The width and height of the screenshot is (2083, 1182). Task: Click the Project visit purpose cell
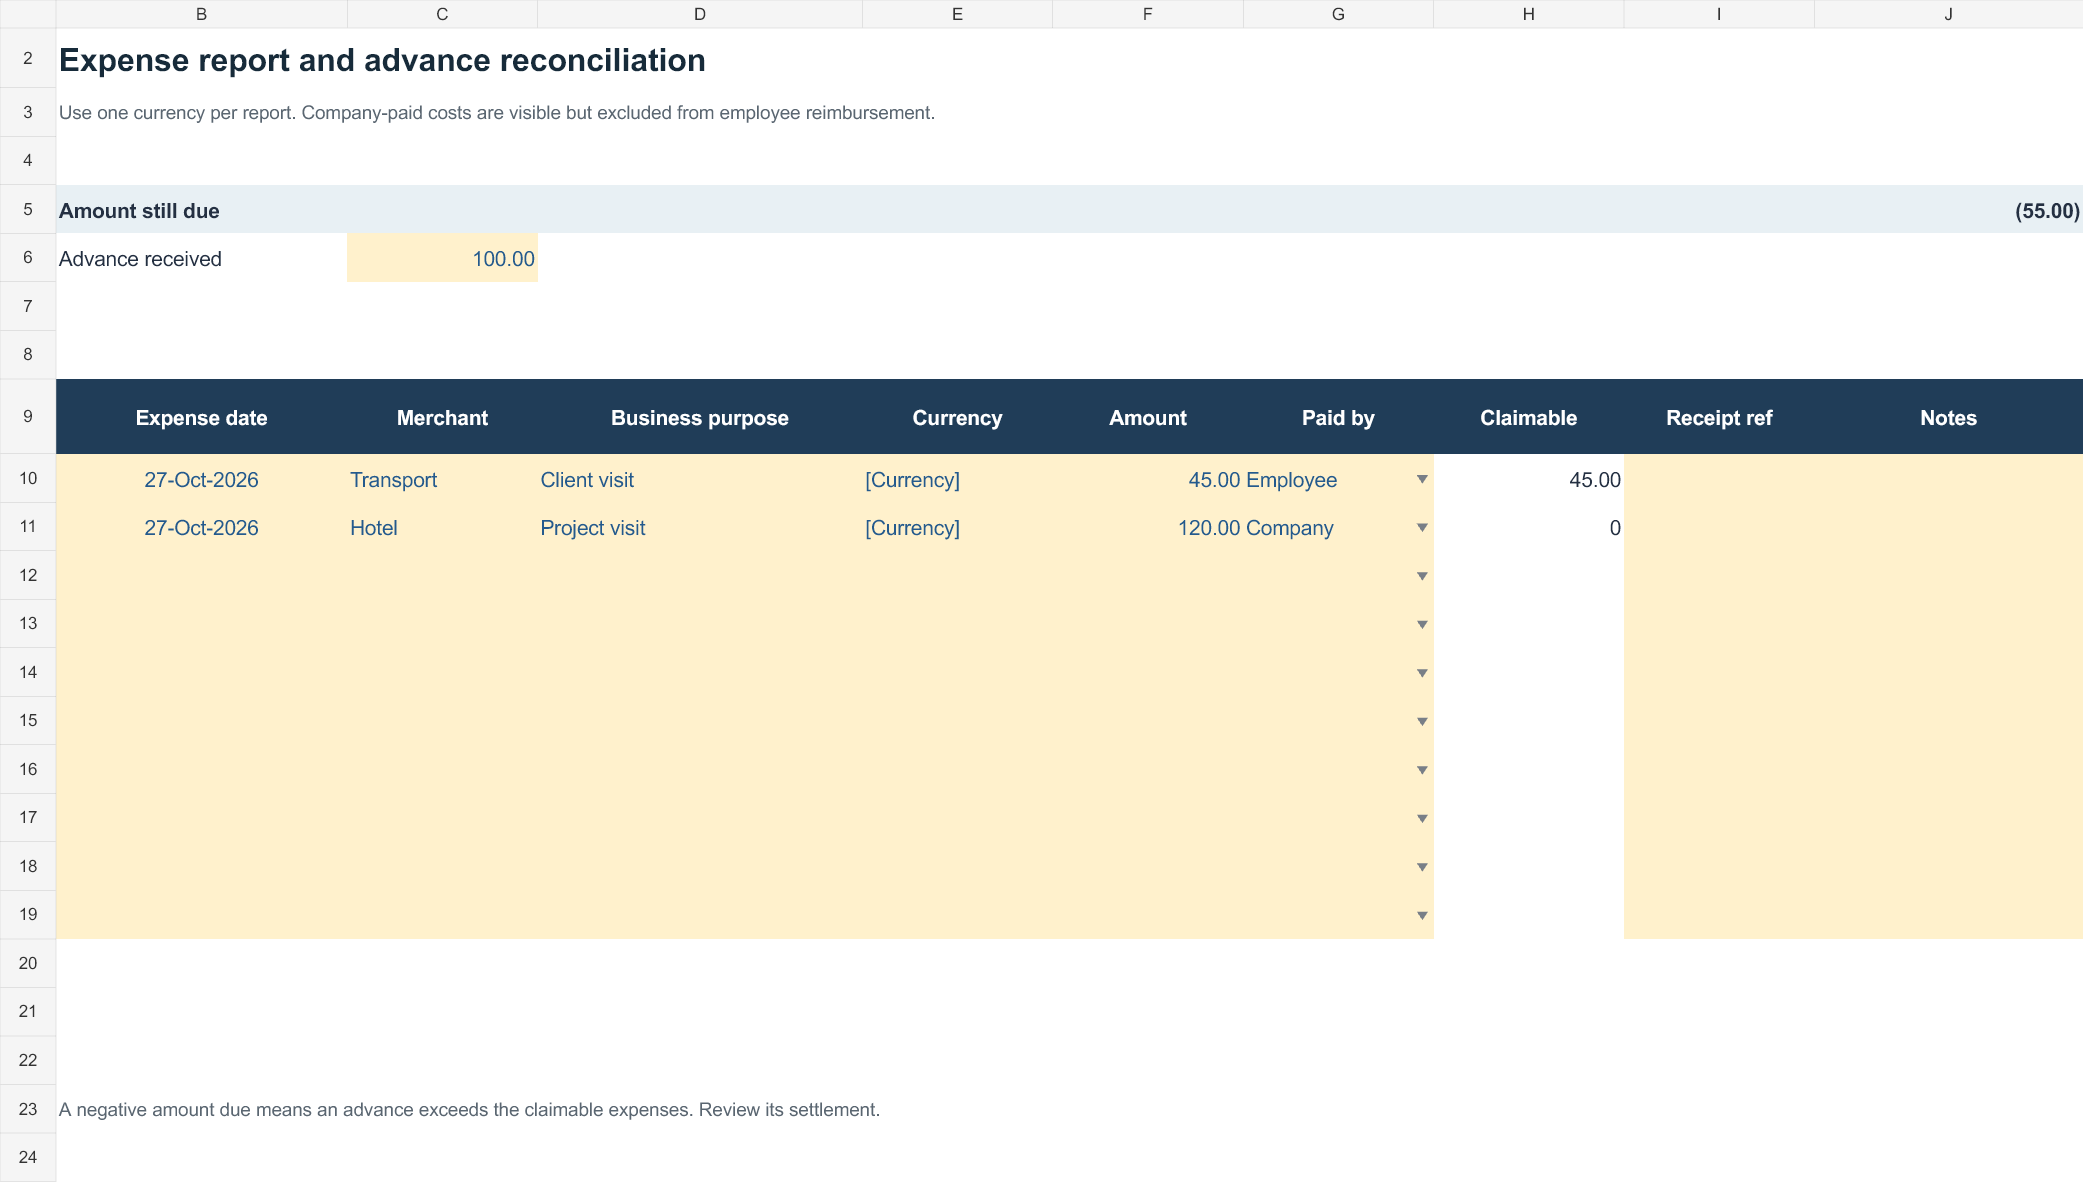[x=700, y=528]
